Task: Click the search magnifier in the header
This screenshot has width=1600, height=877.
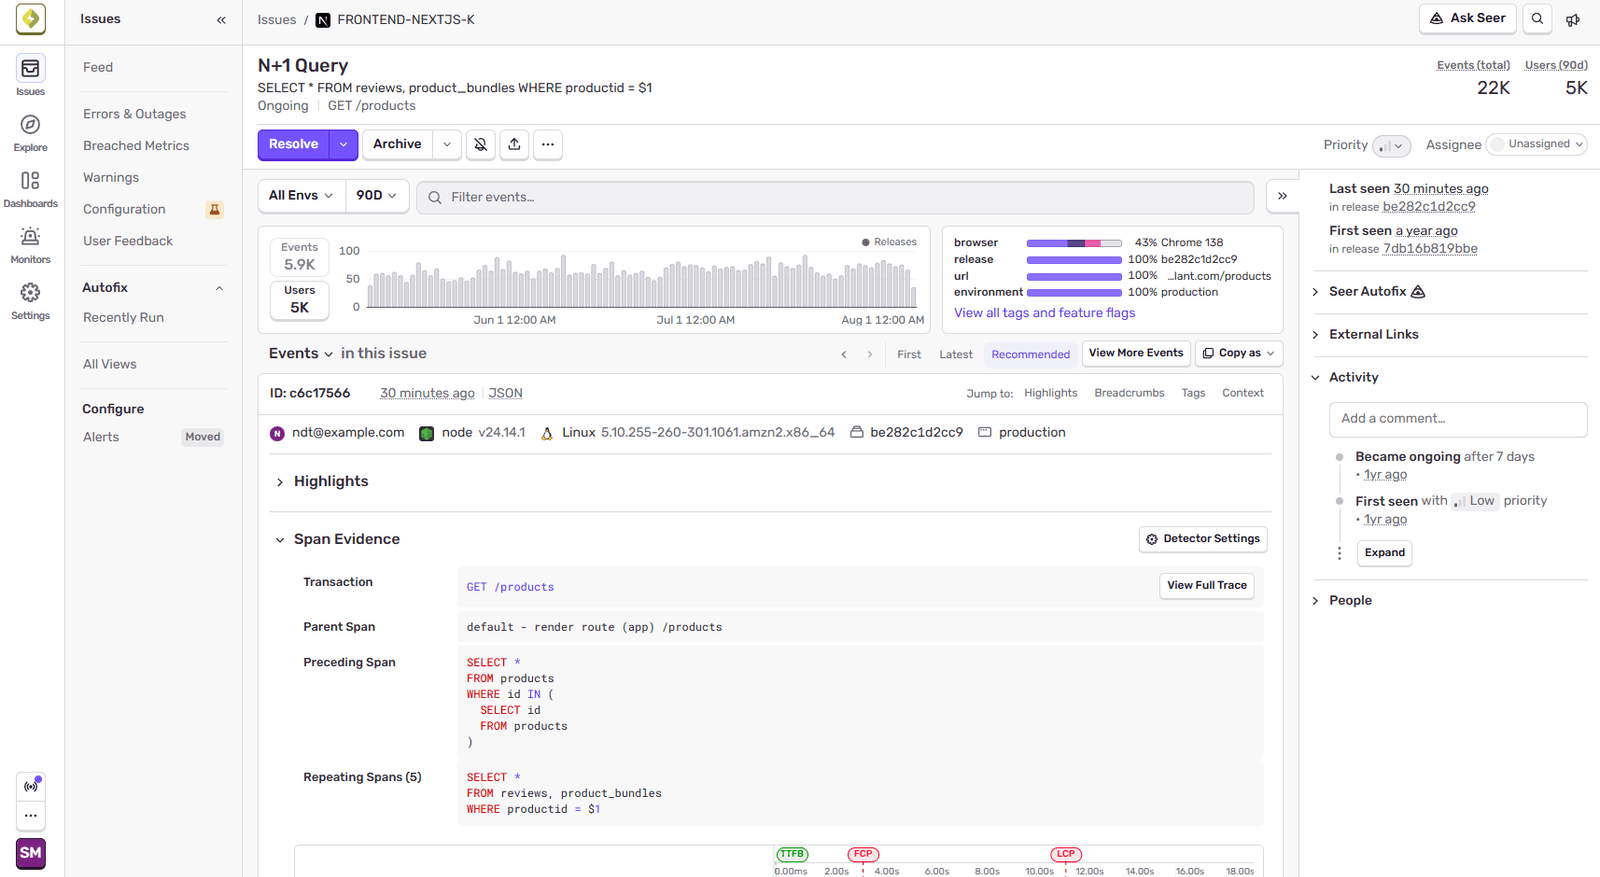Action: point(1537,19)
